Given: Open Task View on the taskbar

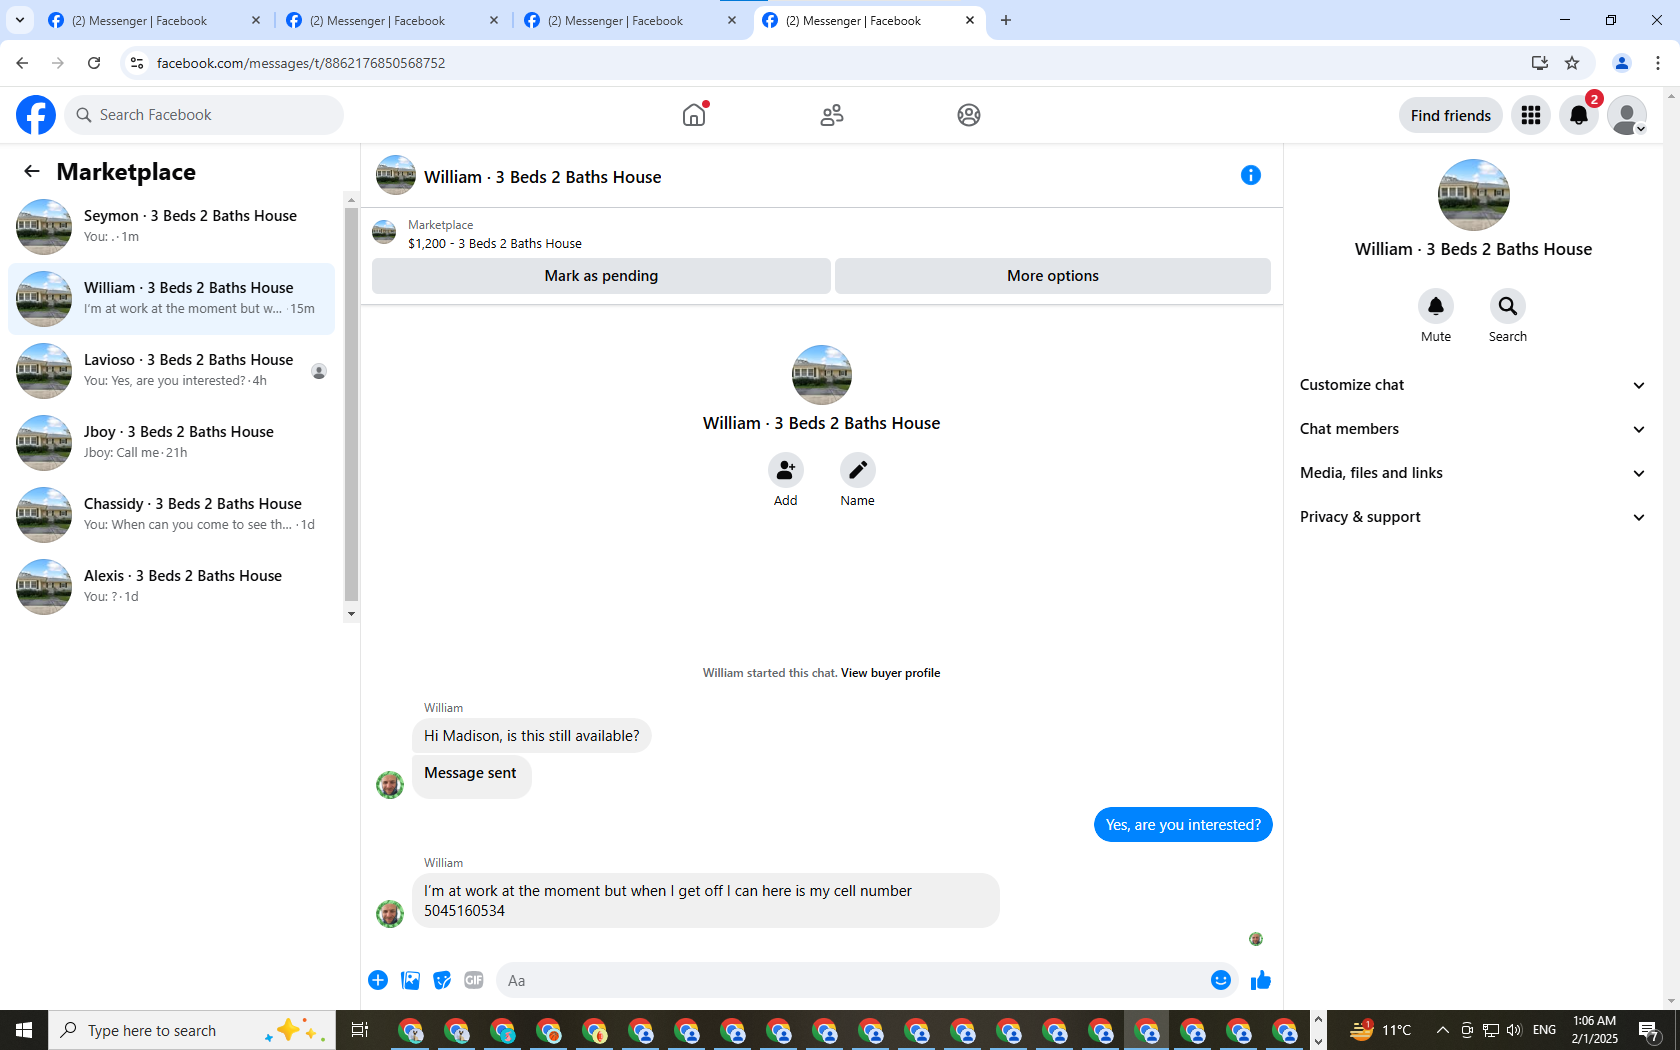Looking at the screenshot, I should 360,1030.
